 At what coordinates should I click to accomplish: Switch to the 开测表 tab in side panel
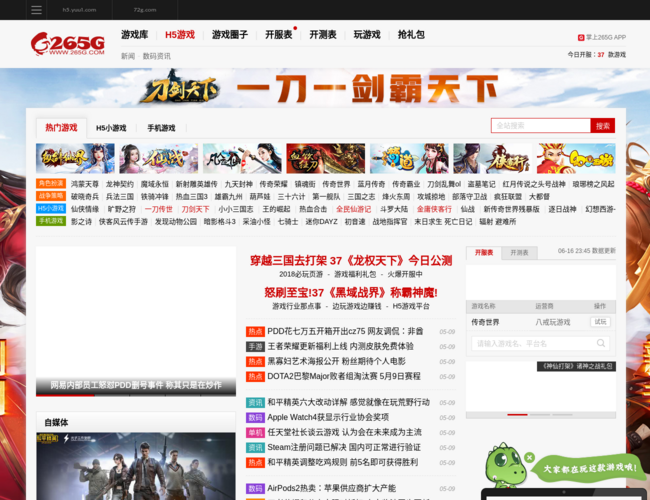coord(519,253)
